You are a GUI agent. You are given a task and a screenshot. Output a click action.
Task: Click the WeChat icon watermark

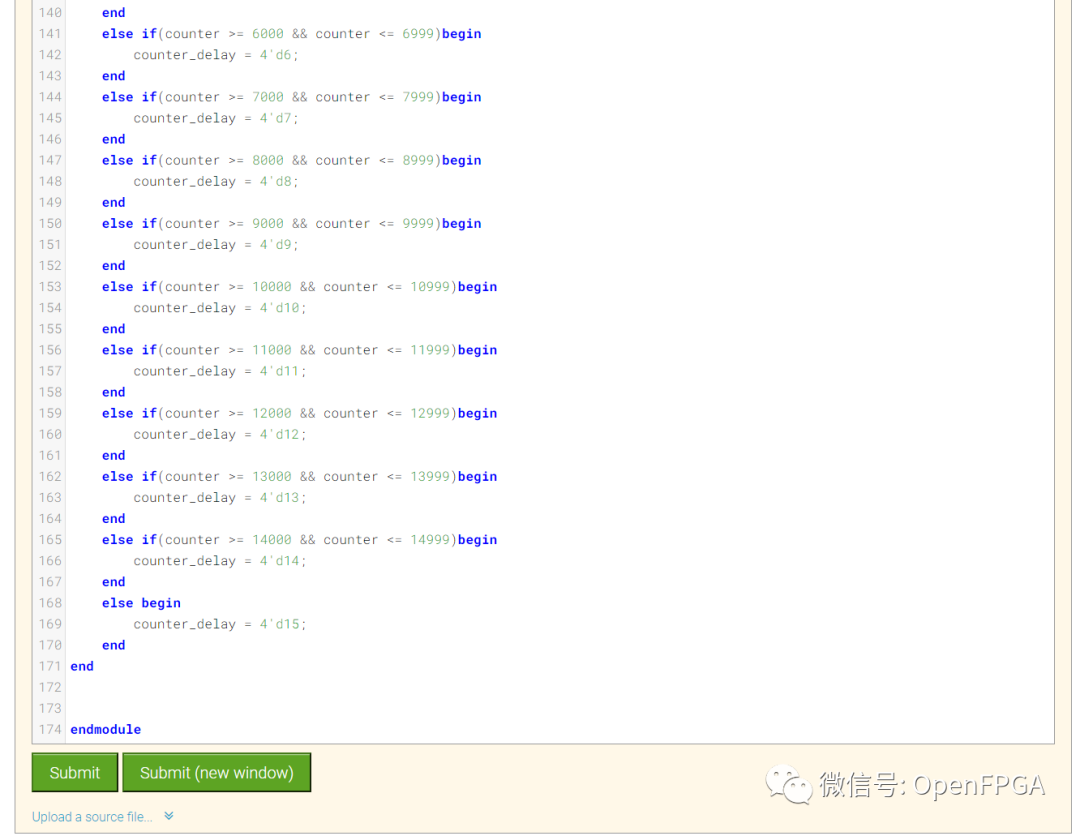coord(789,786)
